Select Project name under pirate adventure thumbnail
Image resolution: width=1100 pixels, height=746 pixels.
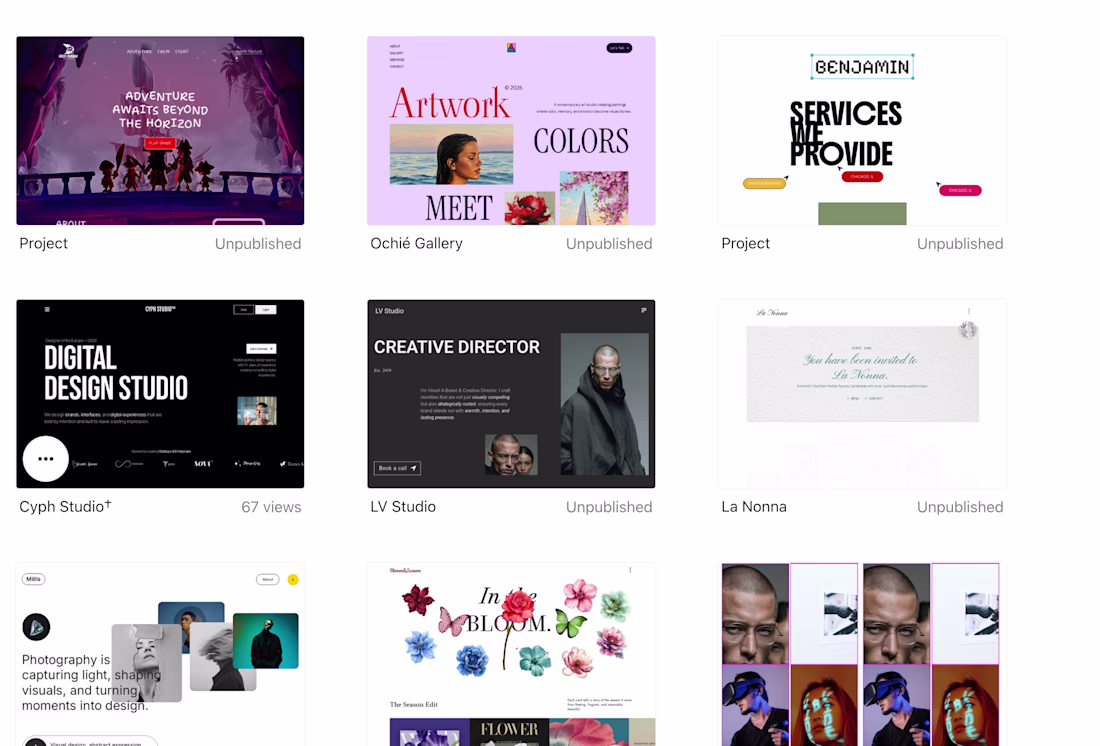(43, 244)
